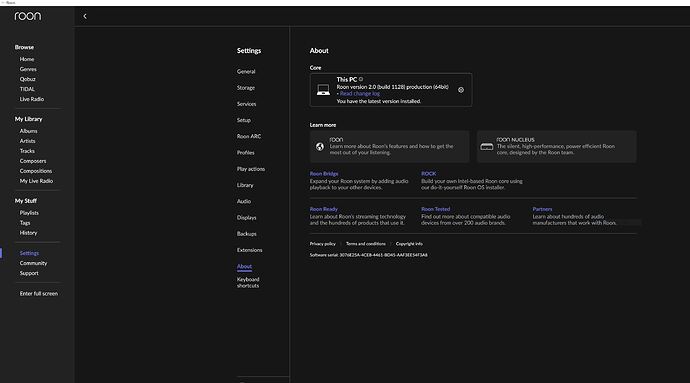Open Composers in My Library
Screen dimensions: 690x383
tap(33, 161)
